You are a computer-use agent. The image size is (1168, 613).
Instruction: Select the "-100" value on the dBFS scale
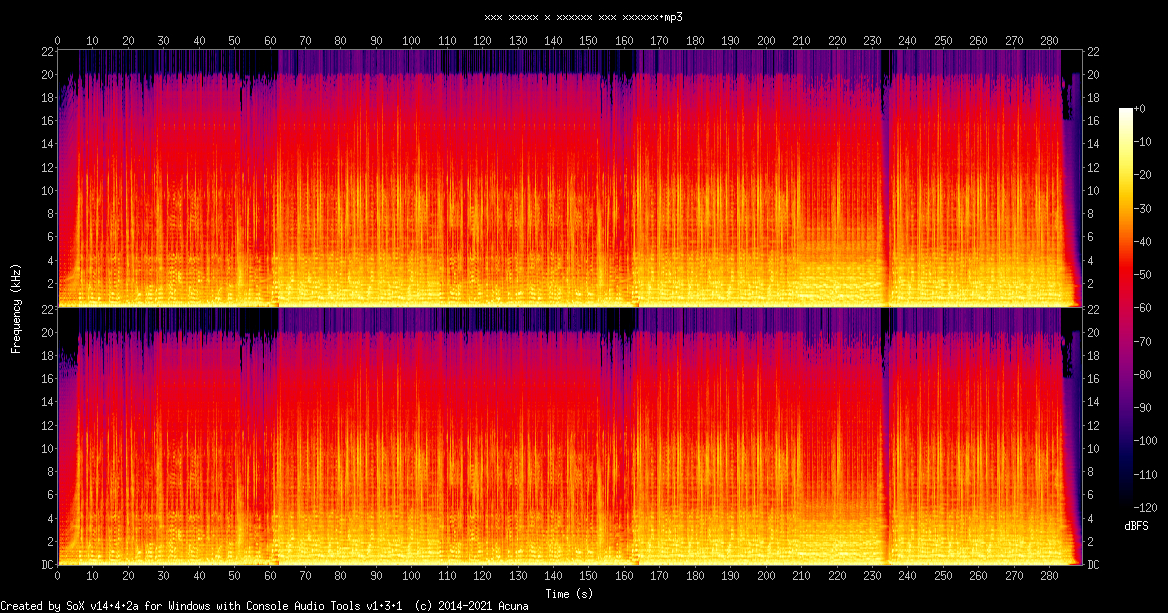coord(1146,441)
